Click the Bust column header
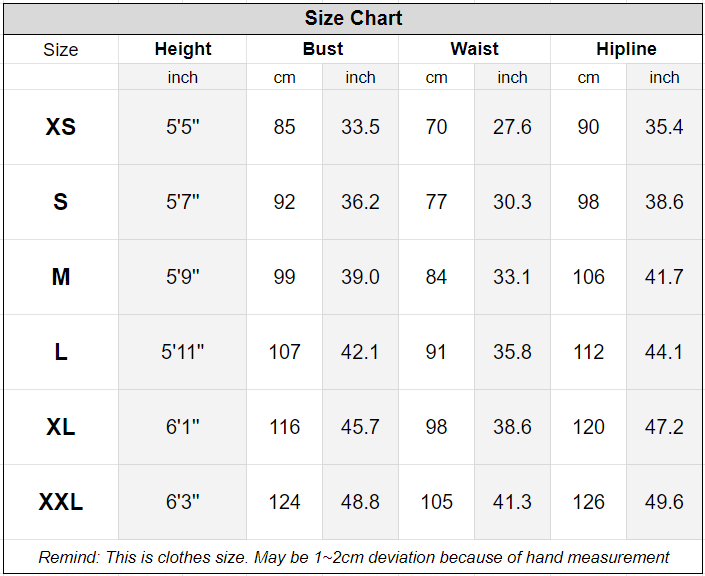 [323, 49]
